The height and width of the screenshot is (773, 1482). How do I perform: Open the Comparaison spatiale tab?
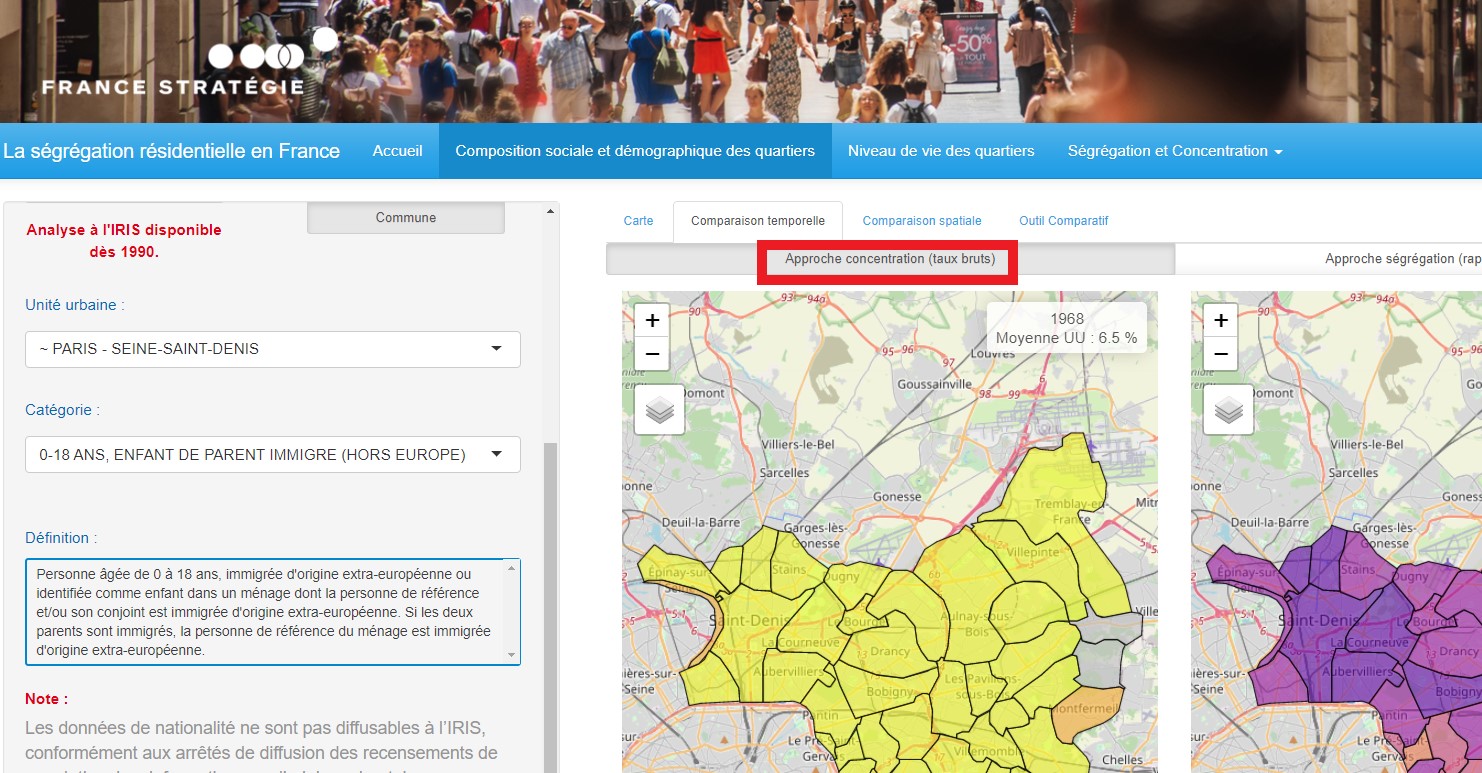click(921, 221)
